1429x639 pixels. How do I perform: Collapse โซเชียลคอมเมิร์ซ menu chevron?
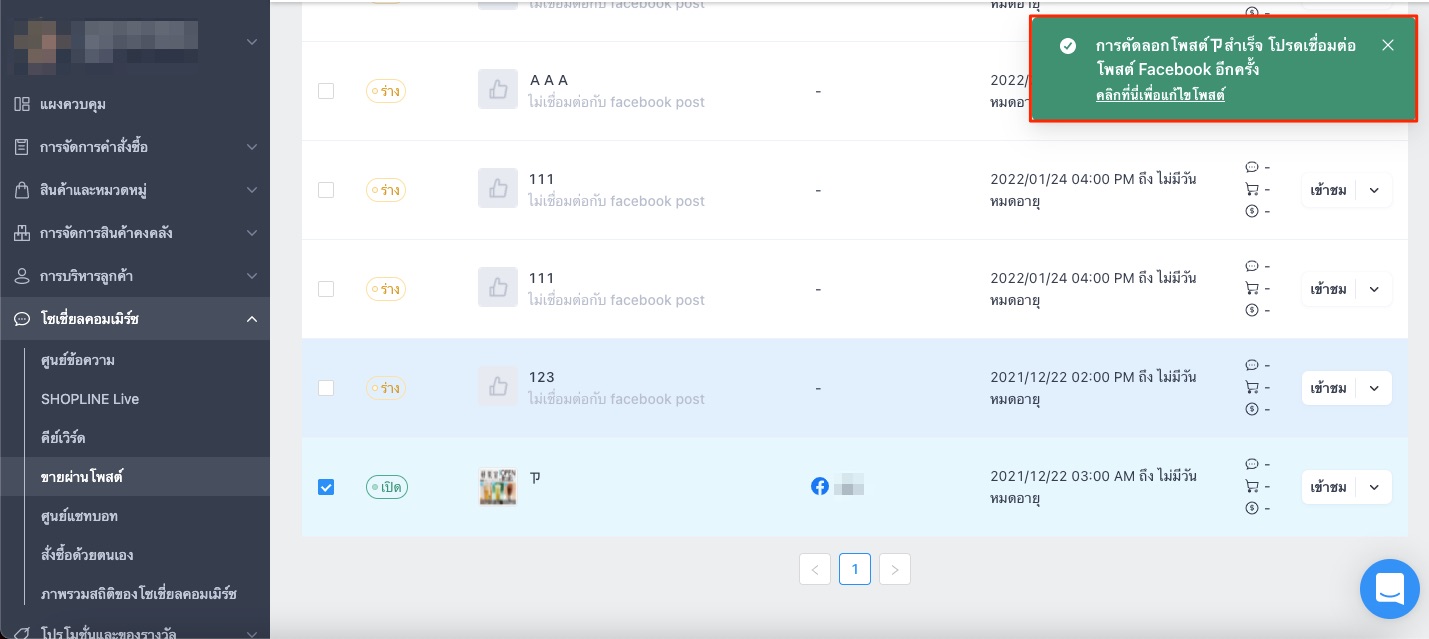[x=252, y=319]
